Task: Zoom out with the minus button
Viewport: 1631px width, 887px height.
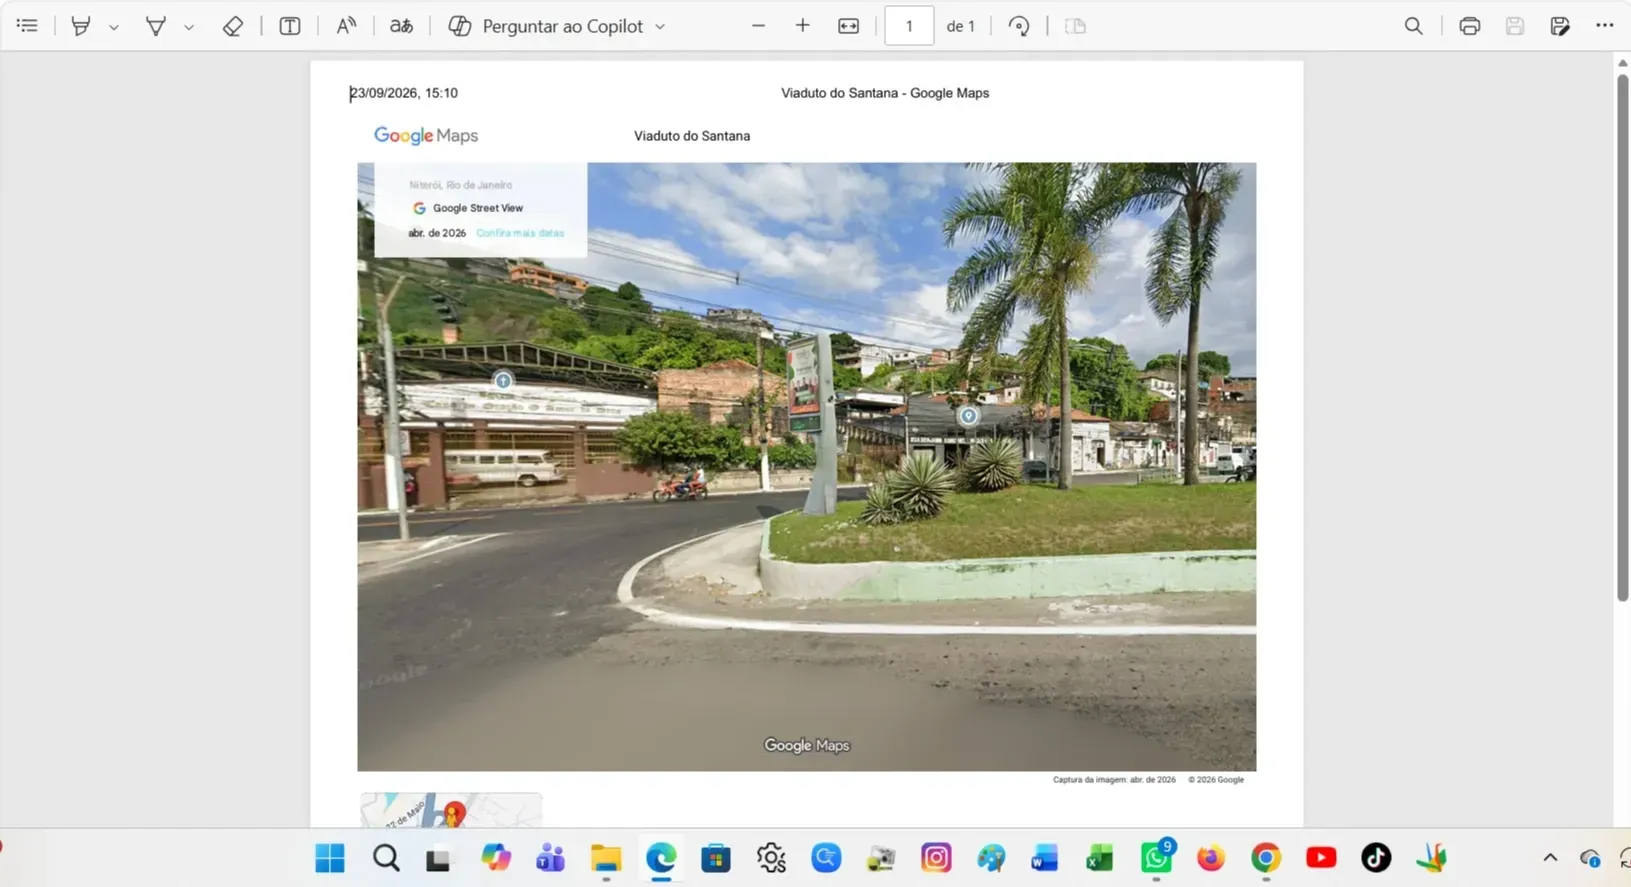Action: [758, 26]
